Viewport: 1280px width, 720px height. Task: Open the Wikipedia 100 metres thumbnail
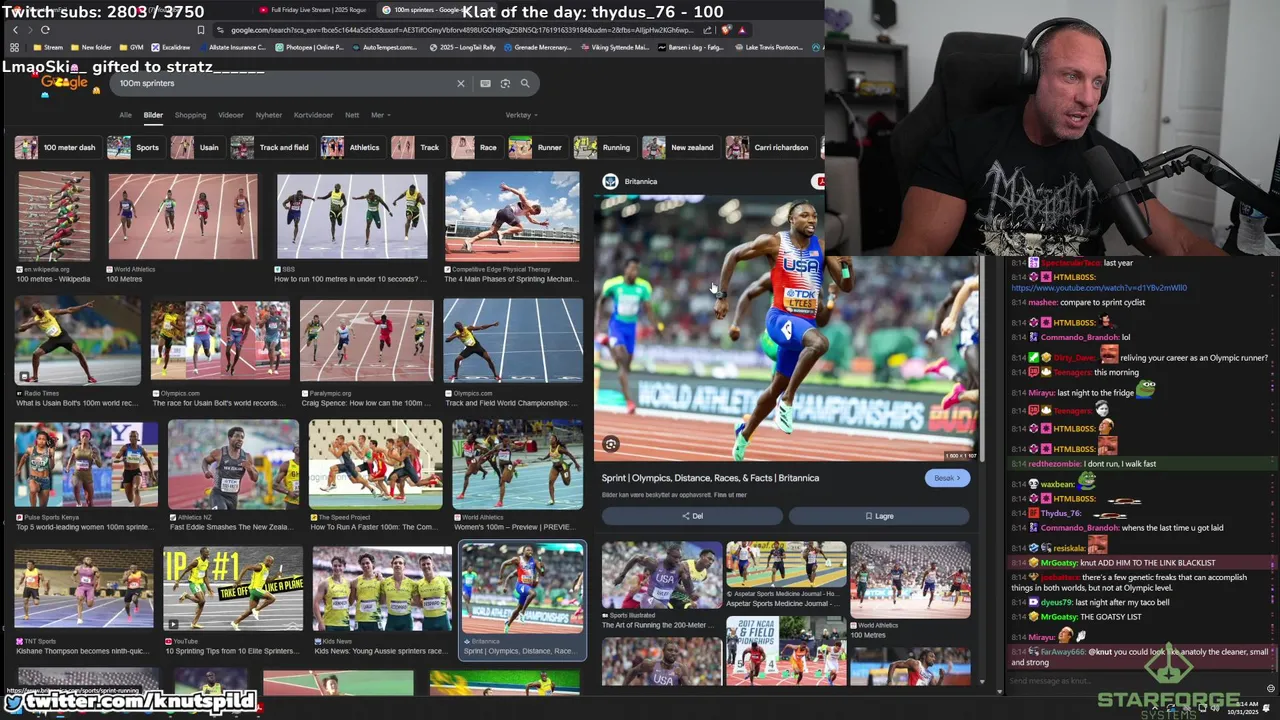54,216
